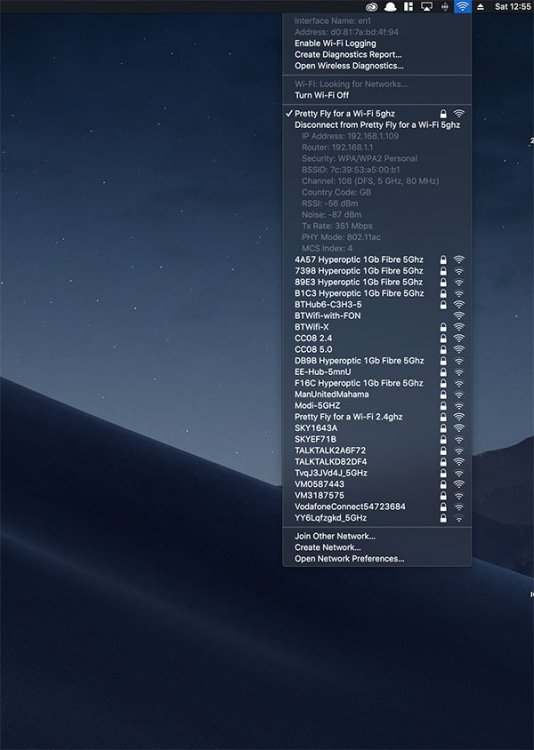Click weak signal icon on YY6Lqfzgkd_5GHz row
Image resolution: width=534 pixels, height=750 pixels.
[459, 518]
